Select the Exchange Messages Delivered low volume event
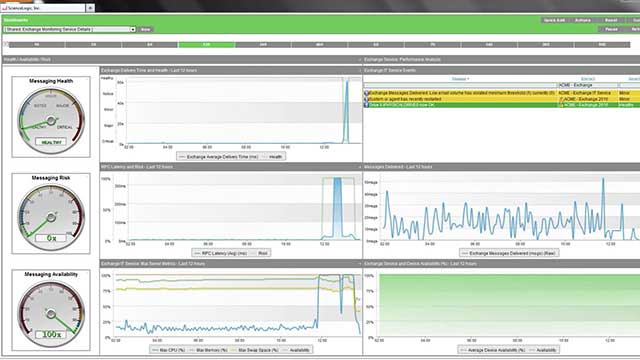640x360 pixels. [462, 93]
